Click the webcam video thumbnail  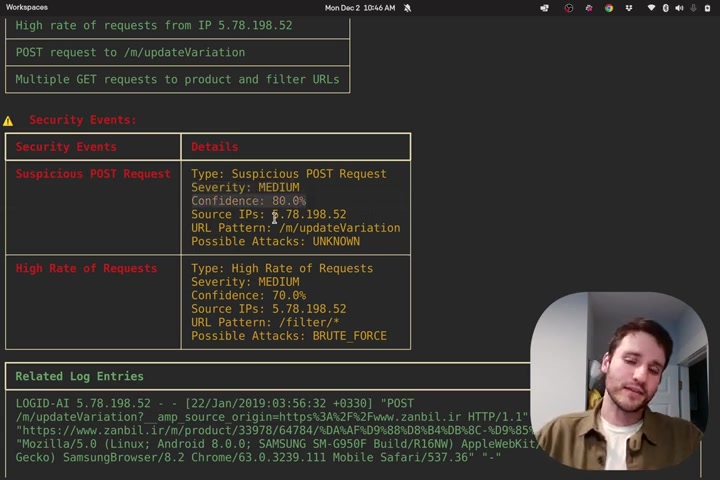(x=619, y=381)
